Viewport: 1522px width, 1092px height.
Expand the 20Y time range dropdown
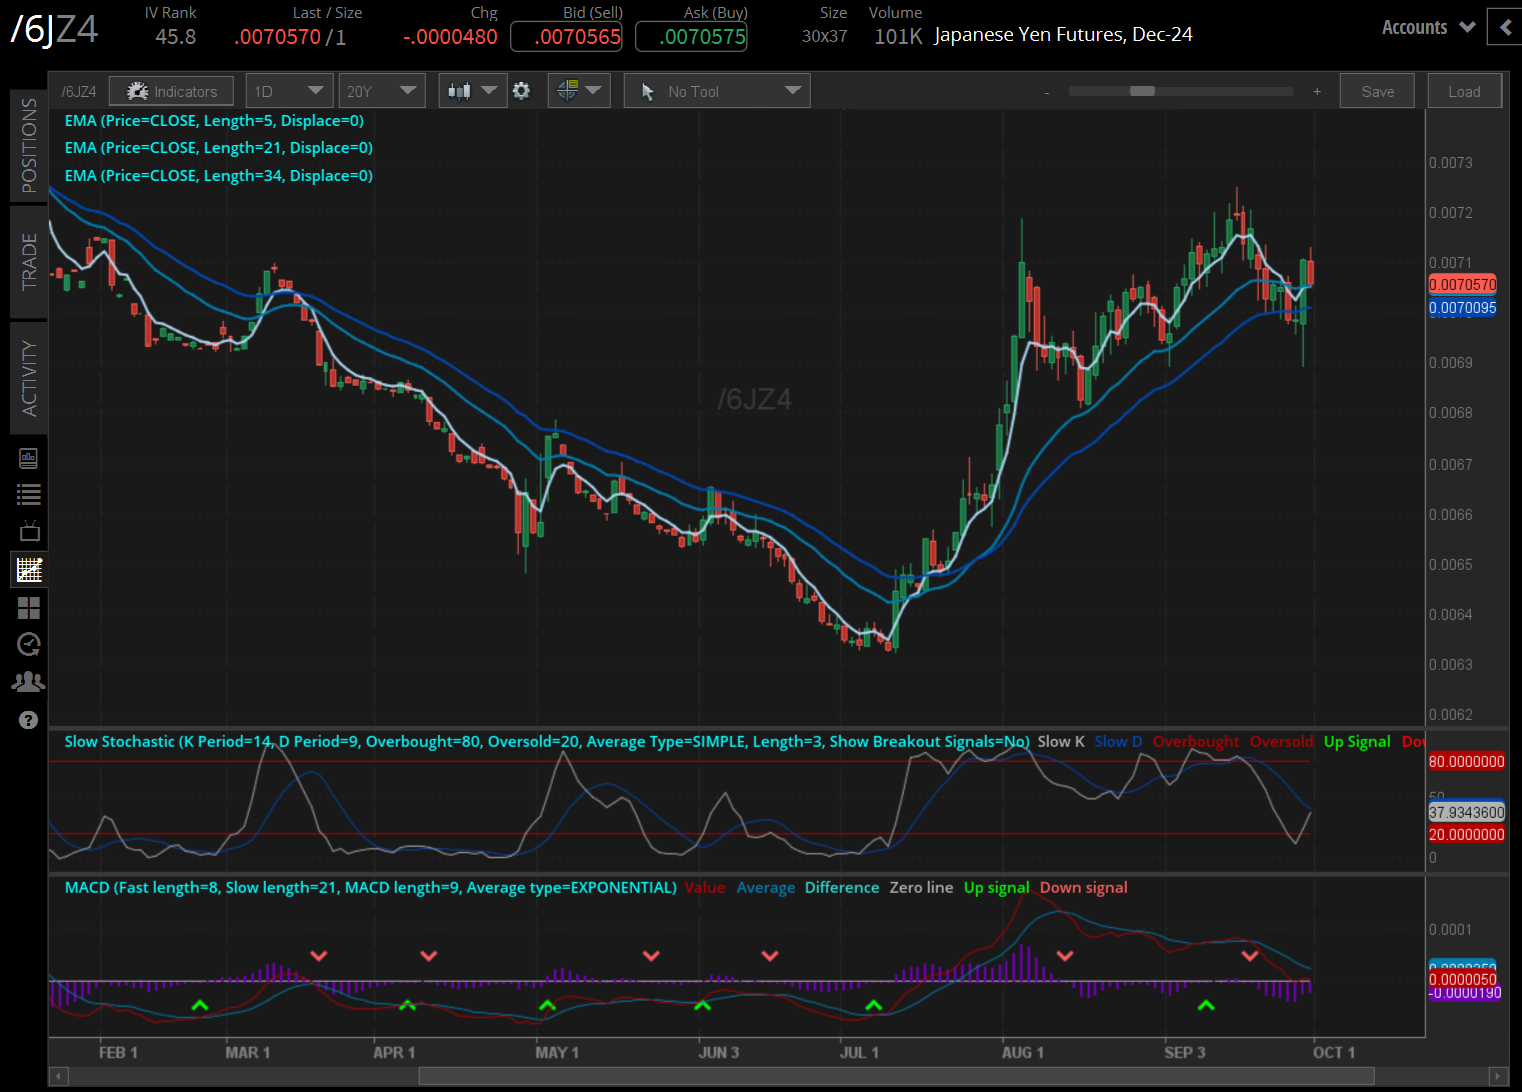(381, 91)
